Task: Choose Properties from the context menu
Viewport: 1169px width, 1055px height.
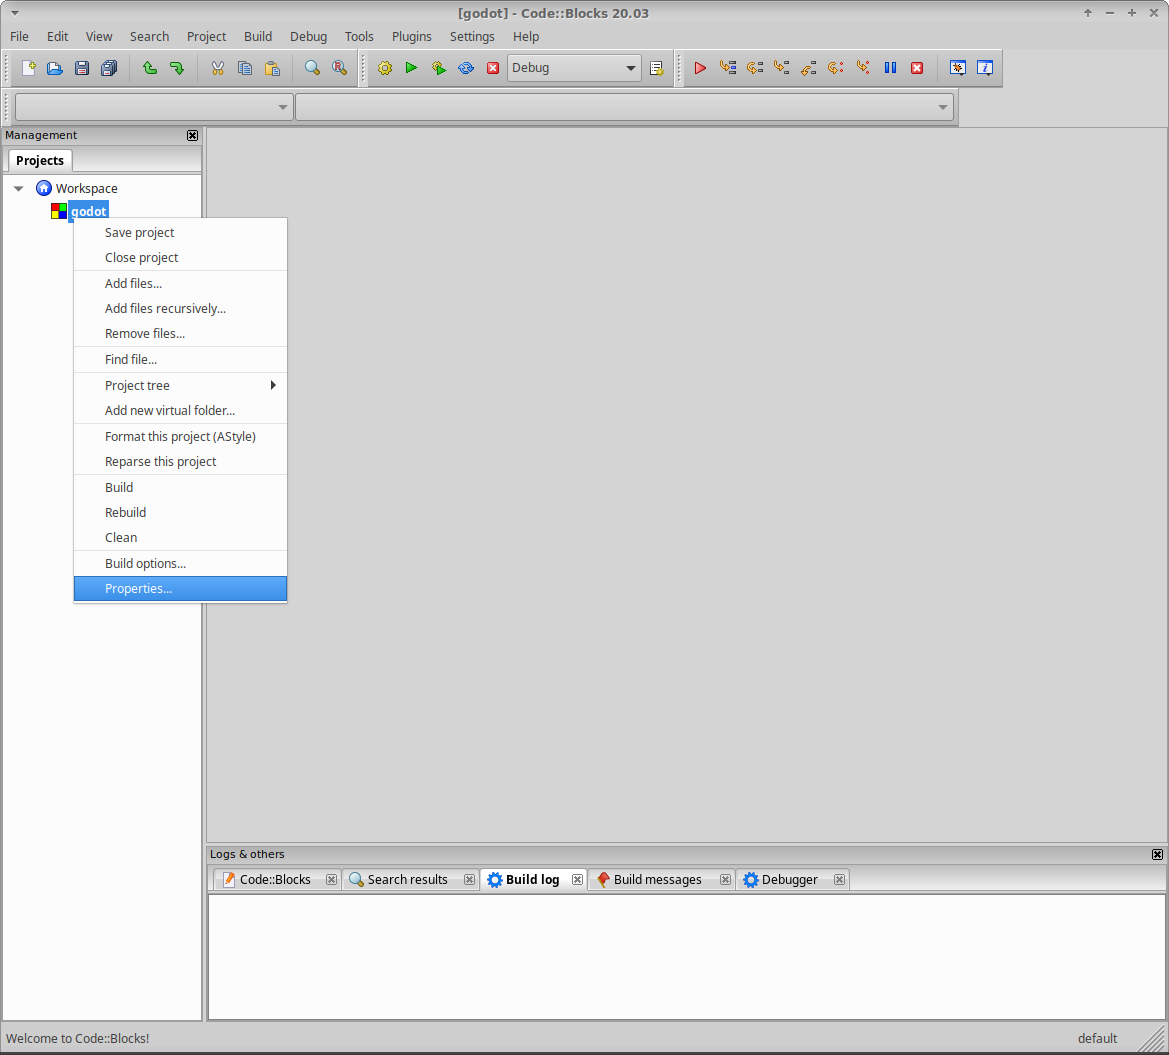Action: click(137, 588)
